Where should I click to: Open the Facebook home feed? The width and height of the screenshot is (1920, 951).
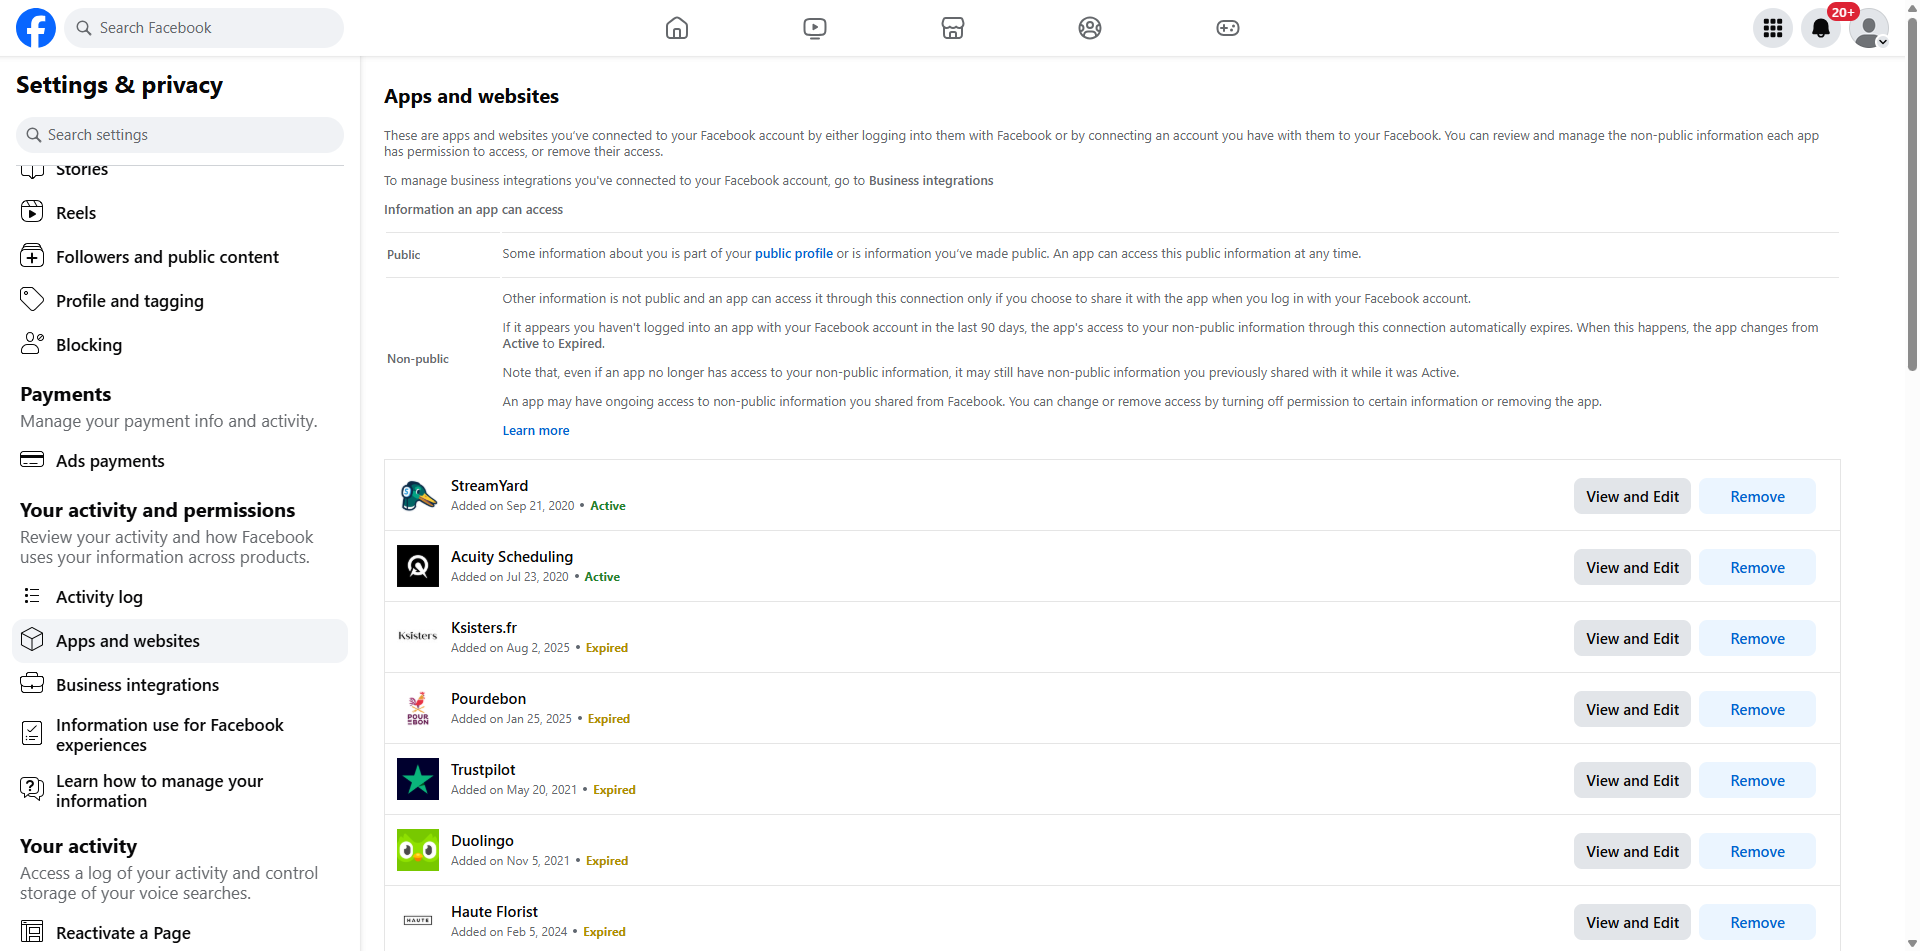[x=676, y=28]
